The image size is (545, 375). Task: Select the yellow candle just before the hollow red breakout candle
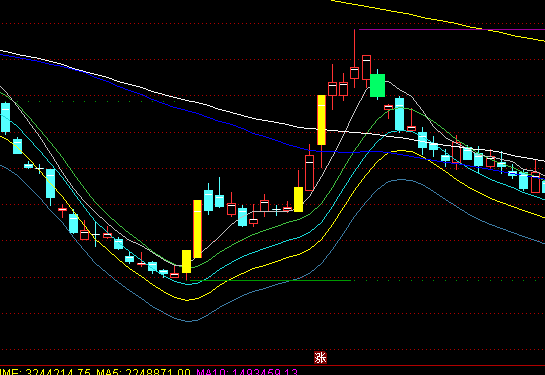click(x=299, y=199)
